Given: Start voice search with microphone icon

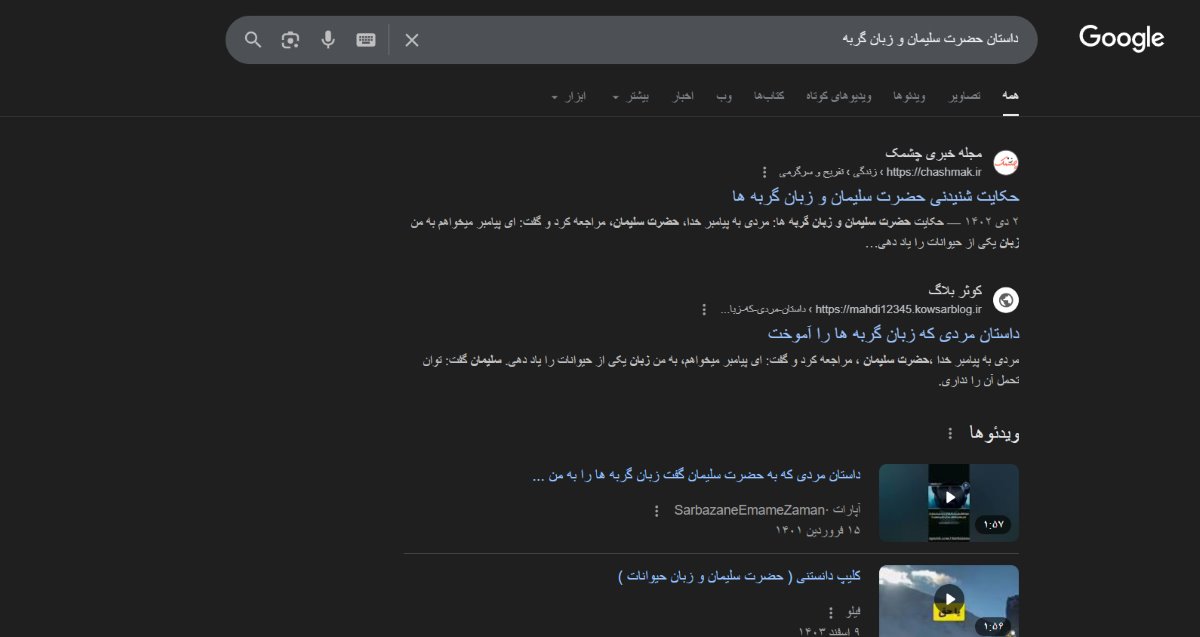Looking at the screenshot, I should 328,40.
